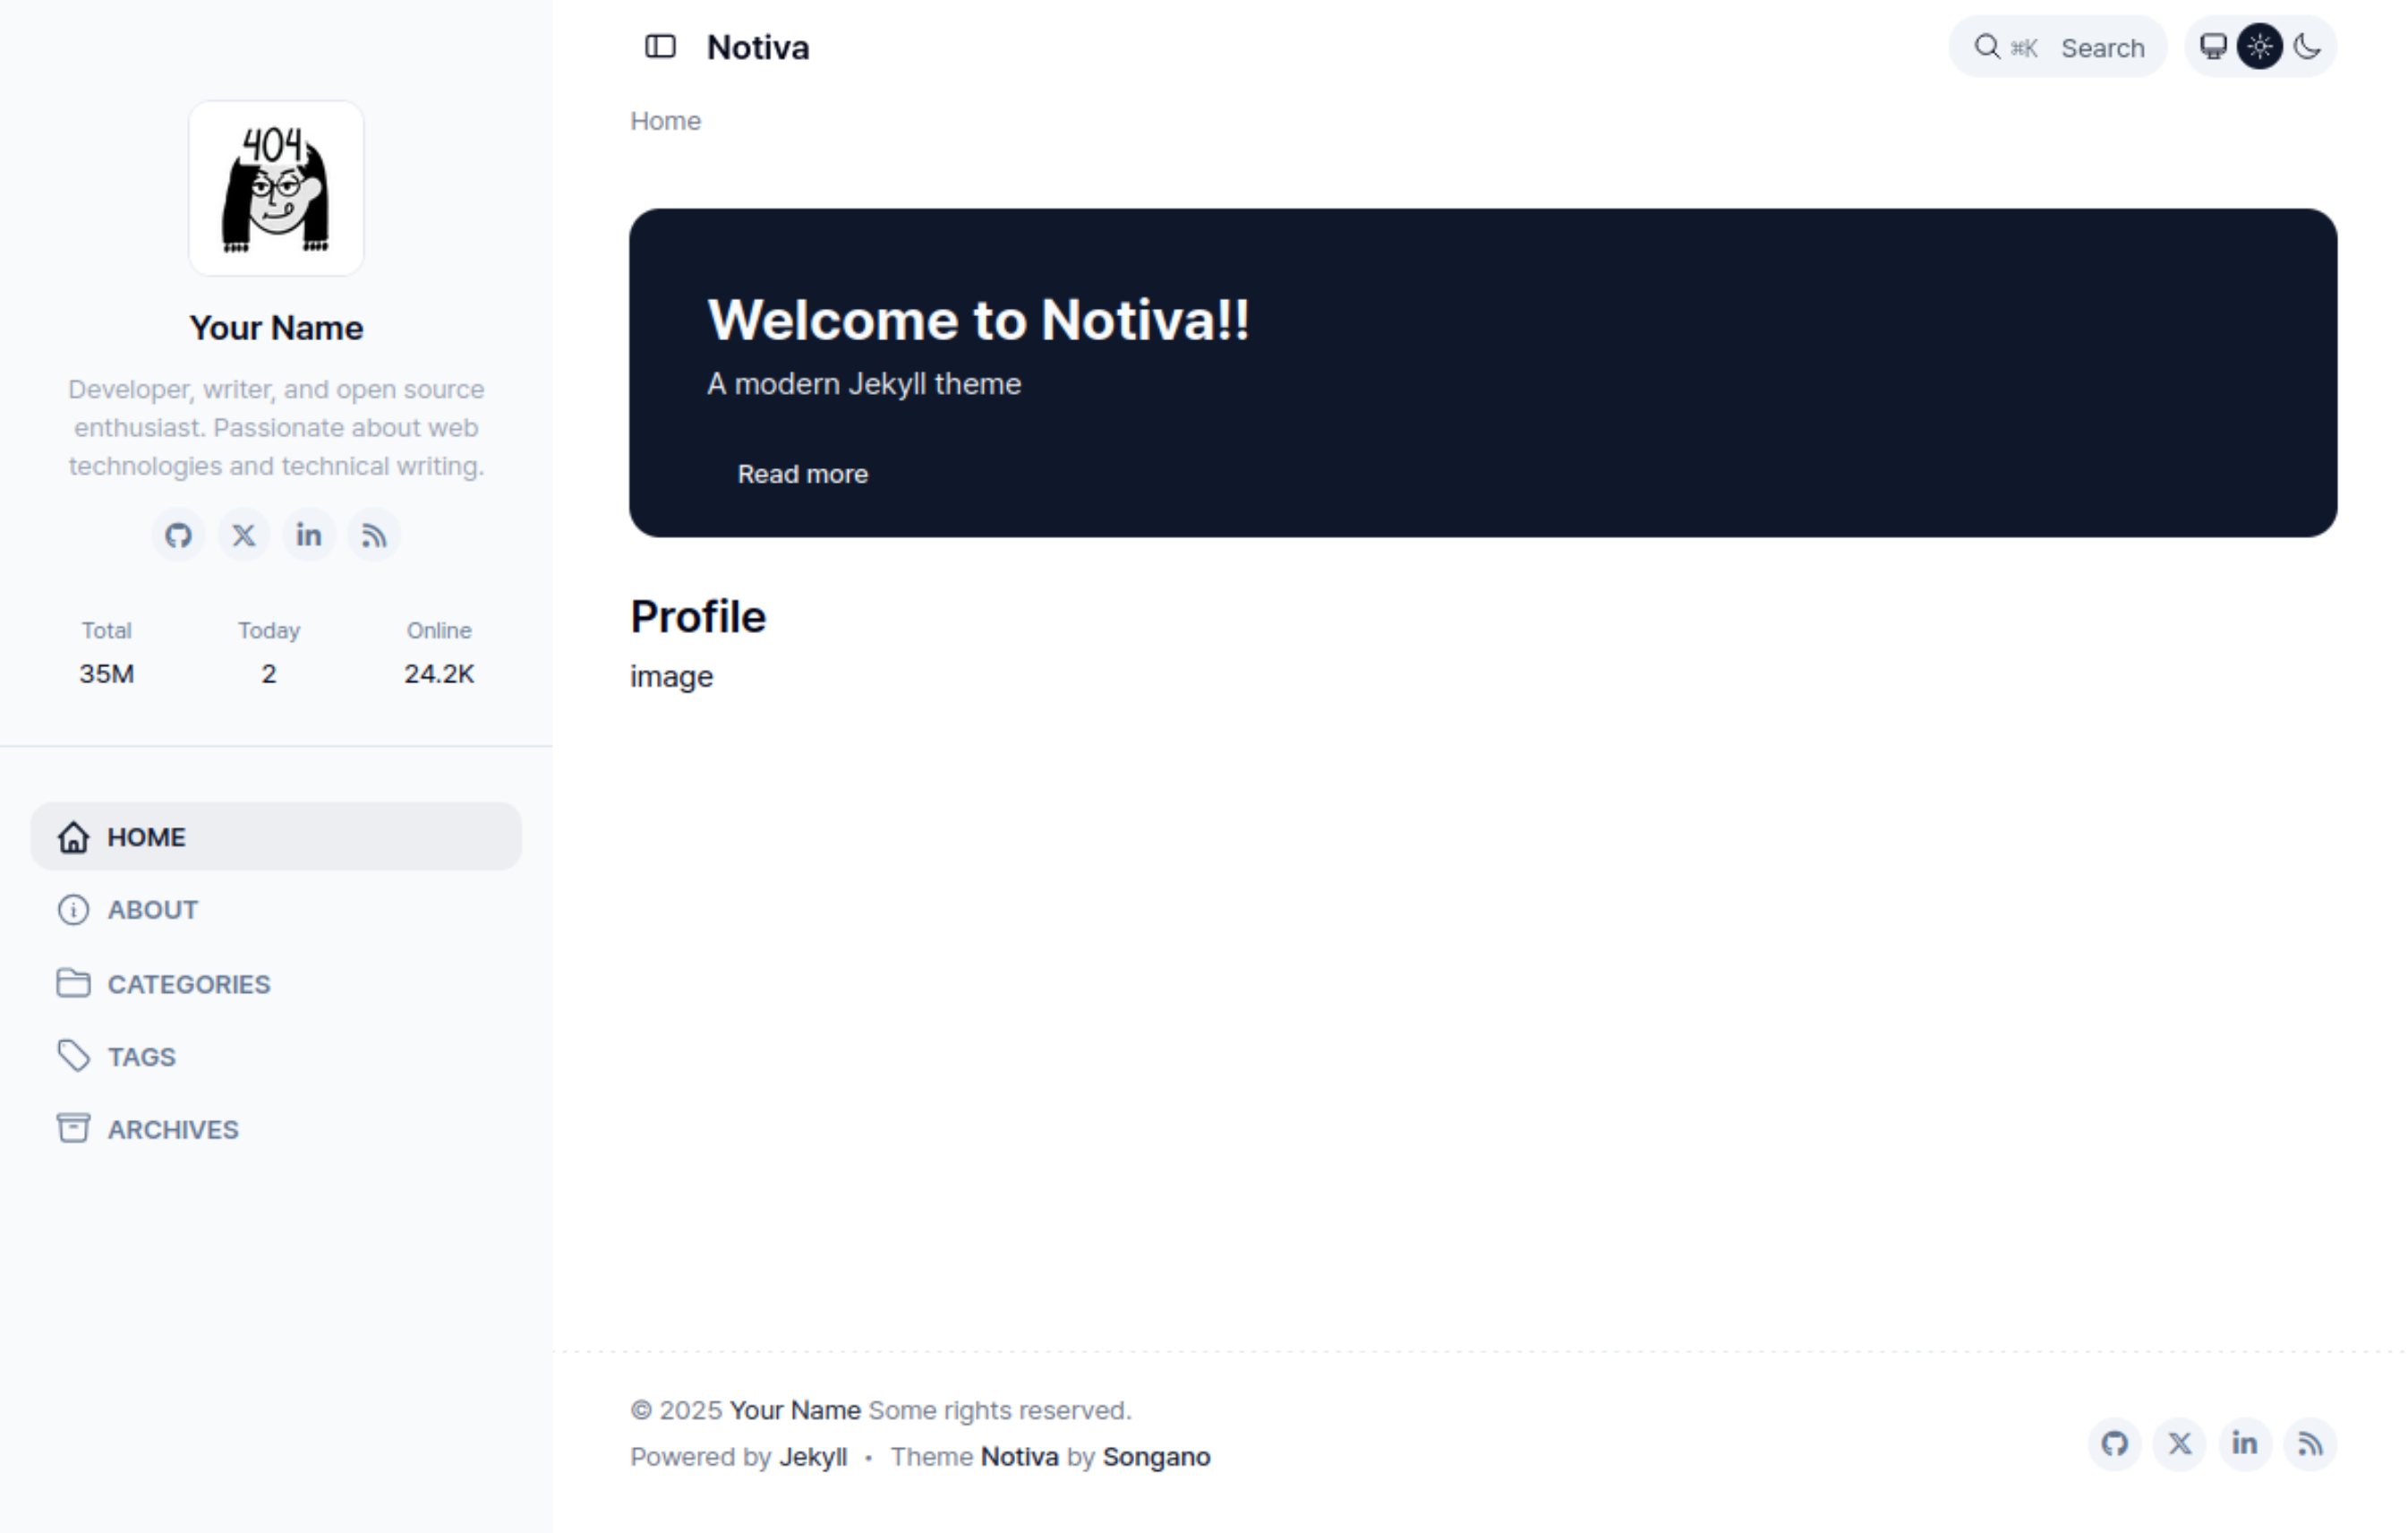Image resolution: width=2408 pixels, height=1533 pixels.
Task: Enable system theme with the monitor toggle
Action: coord(2214,46)
